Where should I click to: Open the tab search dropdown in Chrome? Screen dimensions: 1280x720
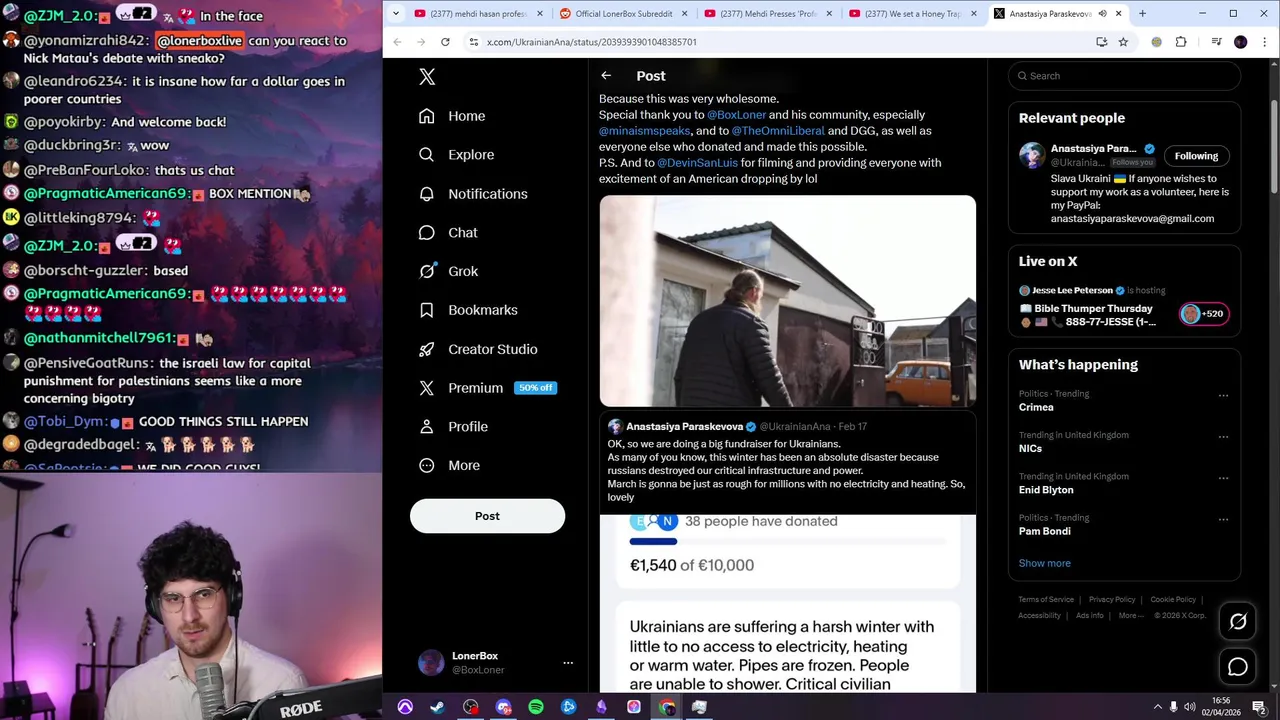pos(396,14)
